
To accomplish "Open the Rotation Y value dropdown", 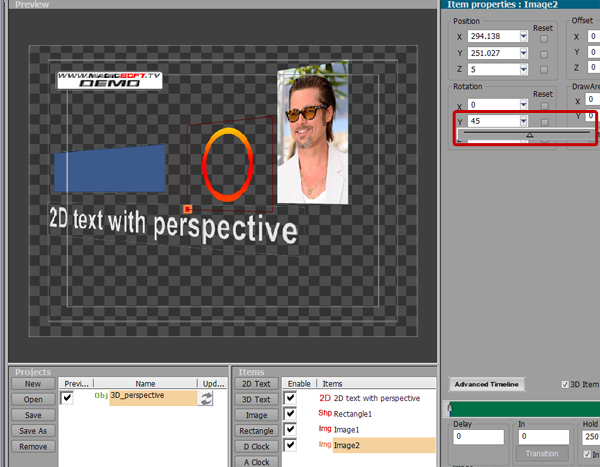I will click(x=523, y=121).
